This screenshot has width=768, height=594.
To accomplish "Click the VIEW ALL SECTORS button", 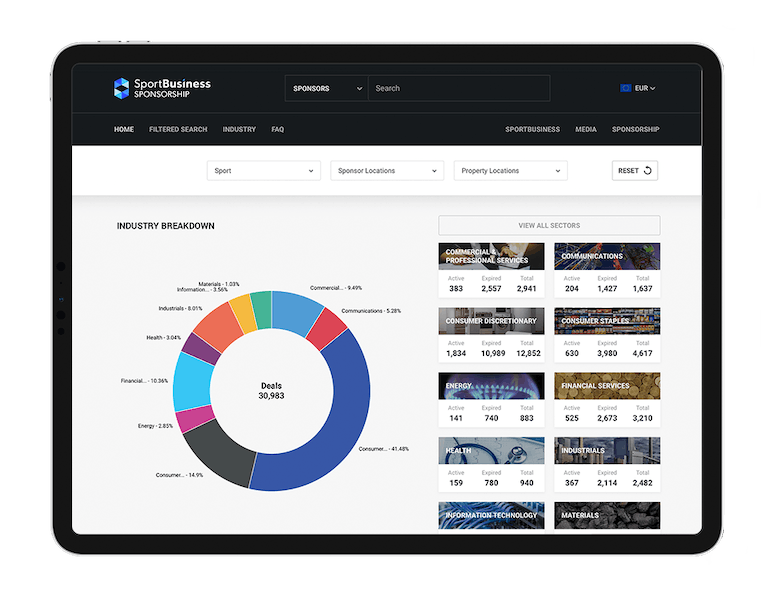I will [549, 225].
